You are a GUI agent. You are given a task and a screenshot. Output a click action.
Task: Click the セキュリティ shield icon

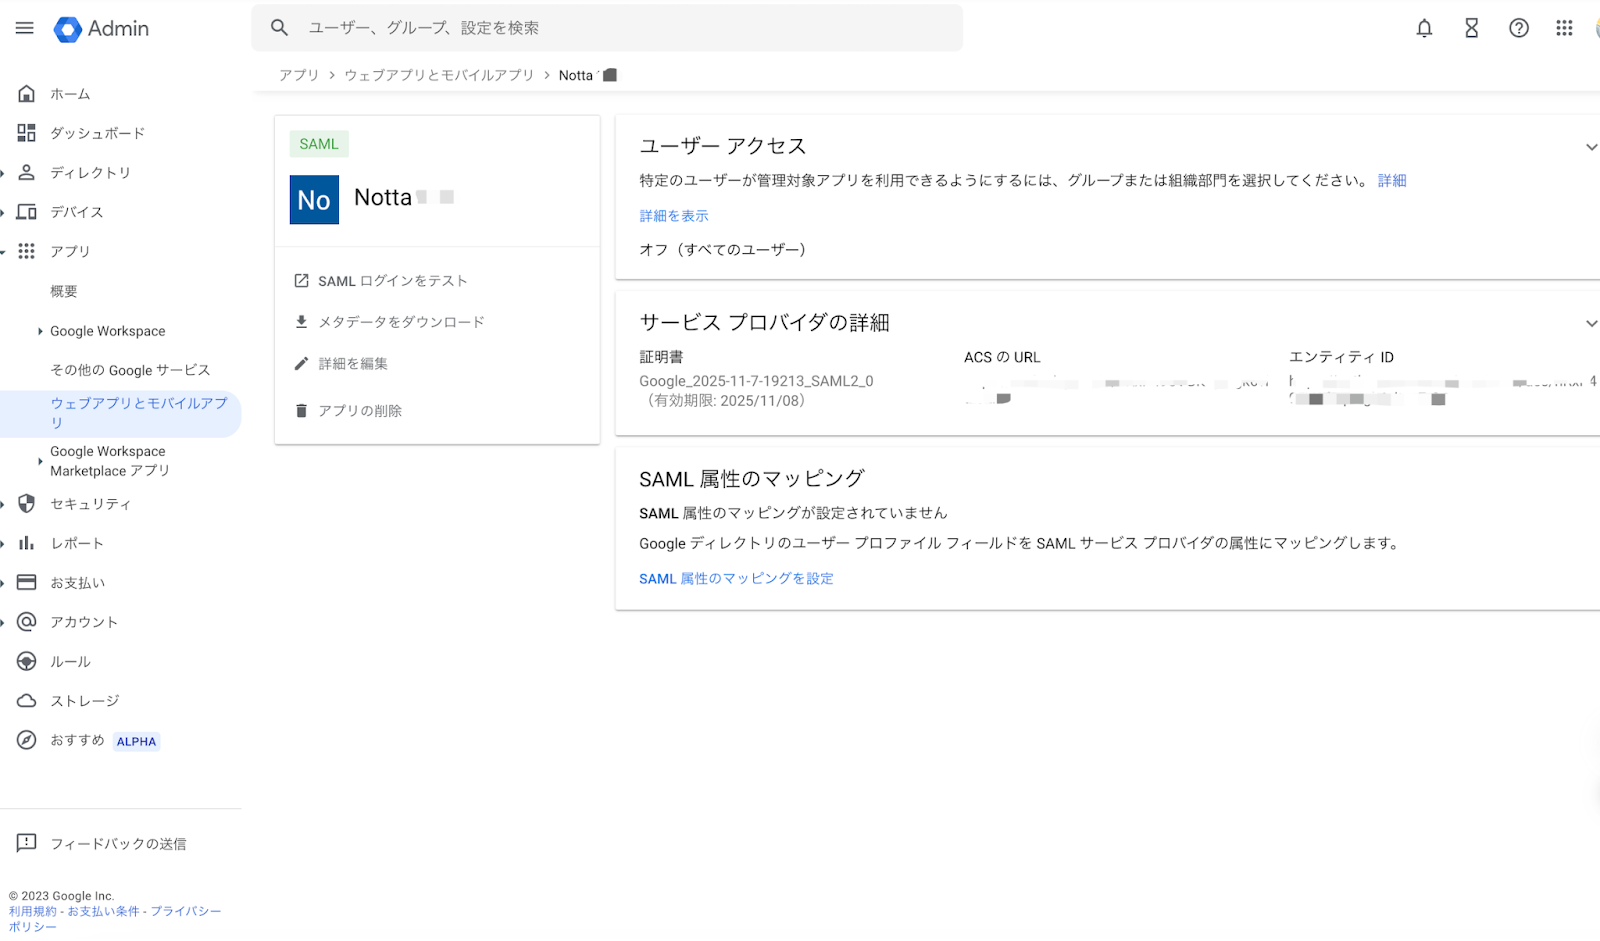pos(27,503)
